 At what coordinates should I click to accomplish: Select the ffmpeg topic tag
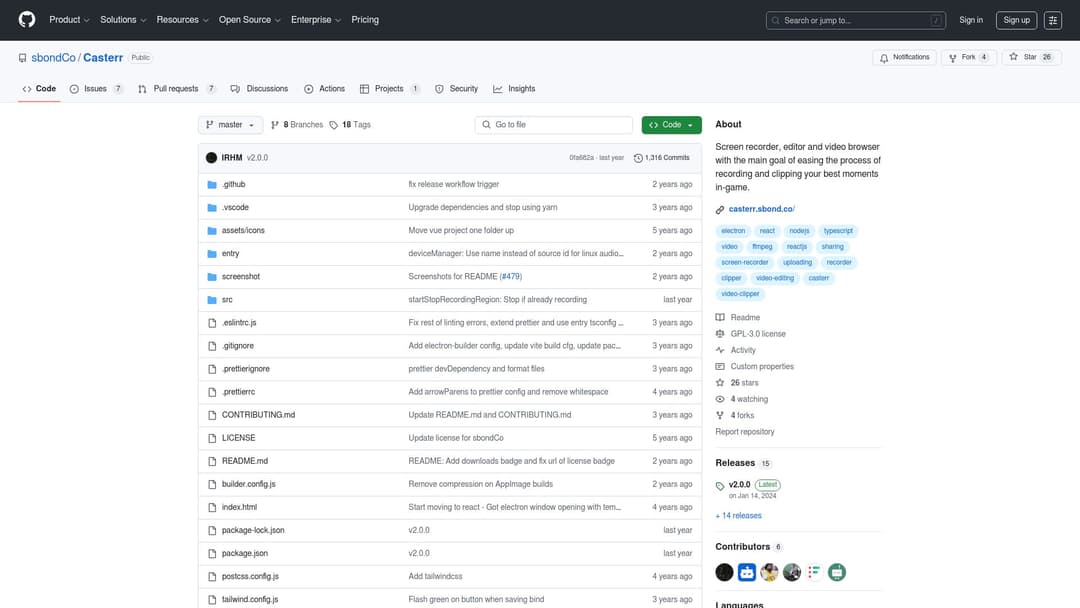[x=762, y=247]
